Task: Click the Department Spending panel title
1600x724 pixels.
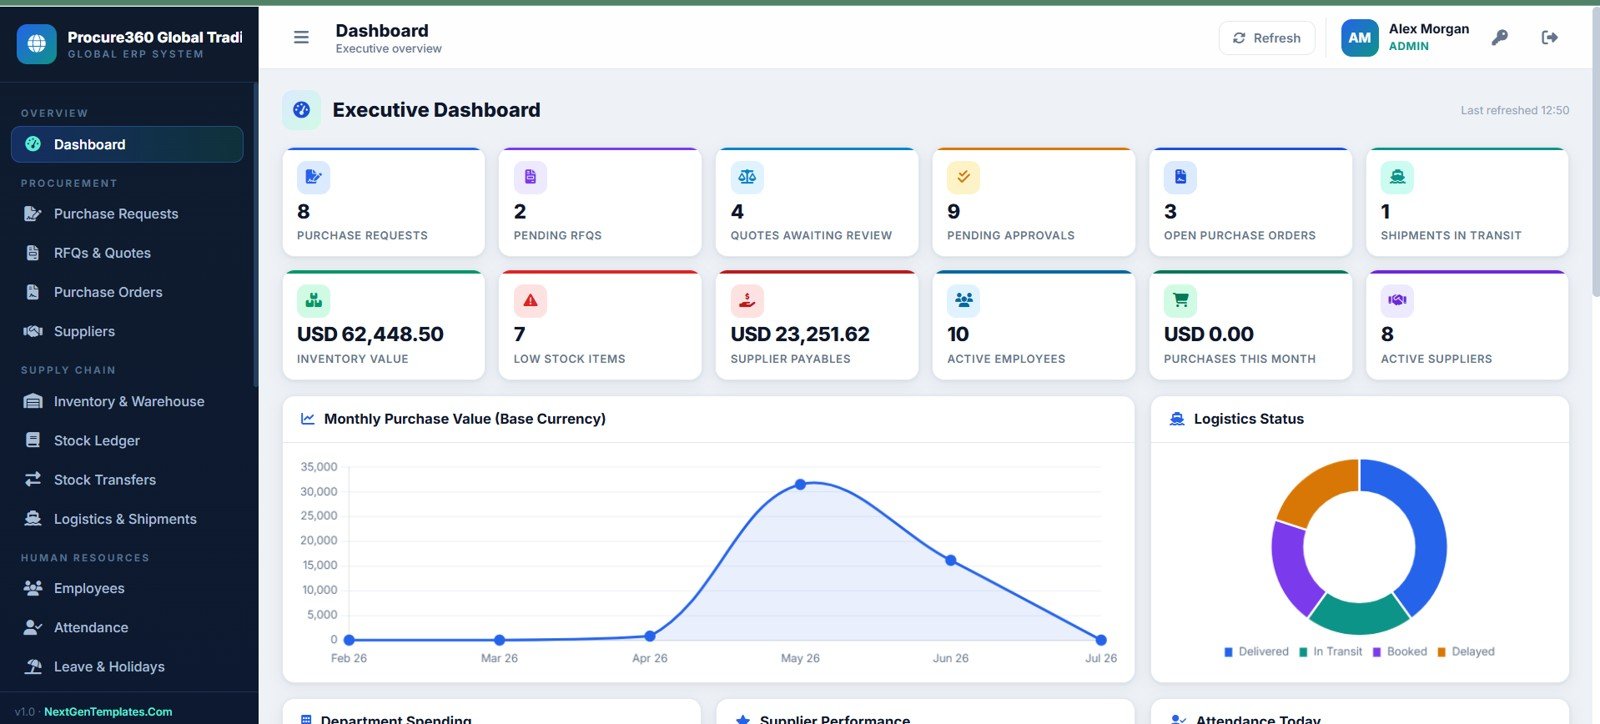Action: pyautogui.click(x=396, y=719)
